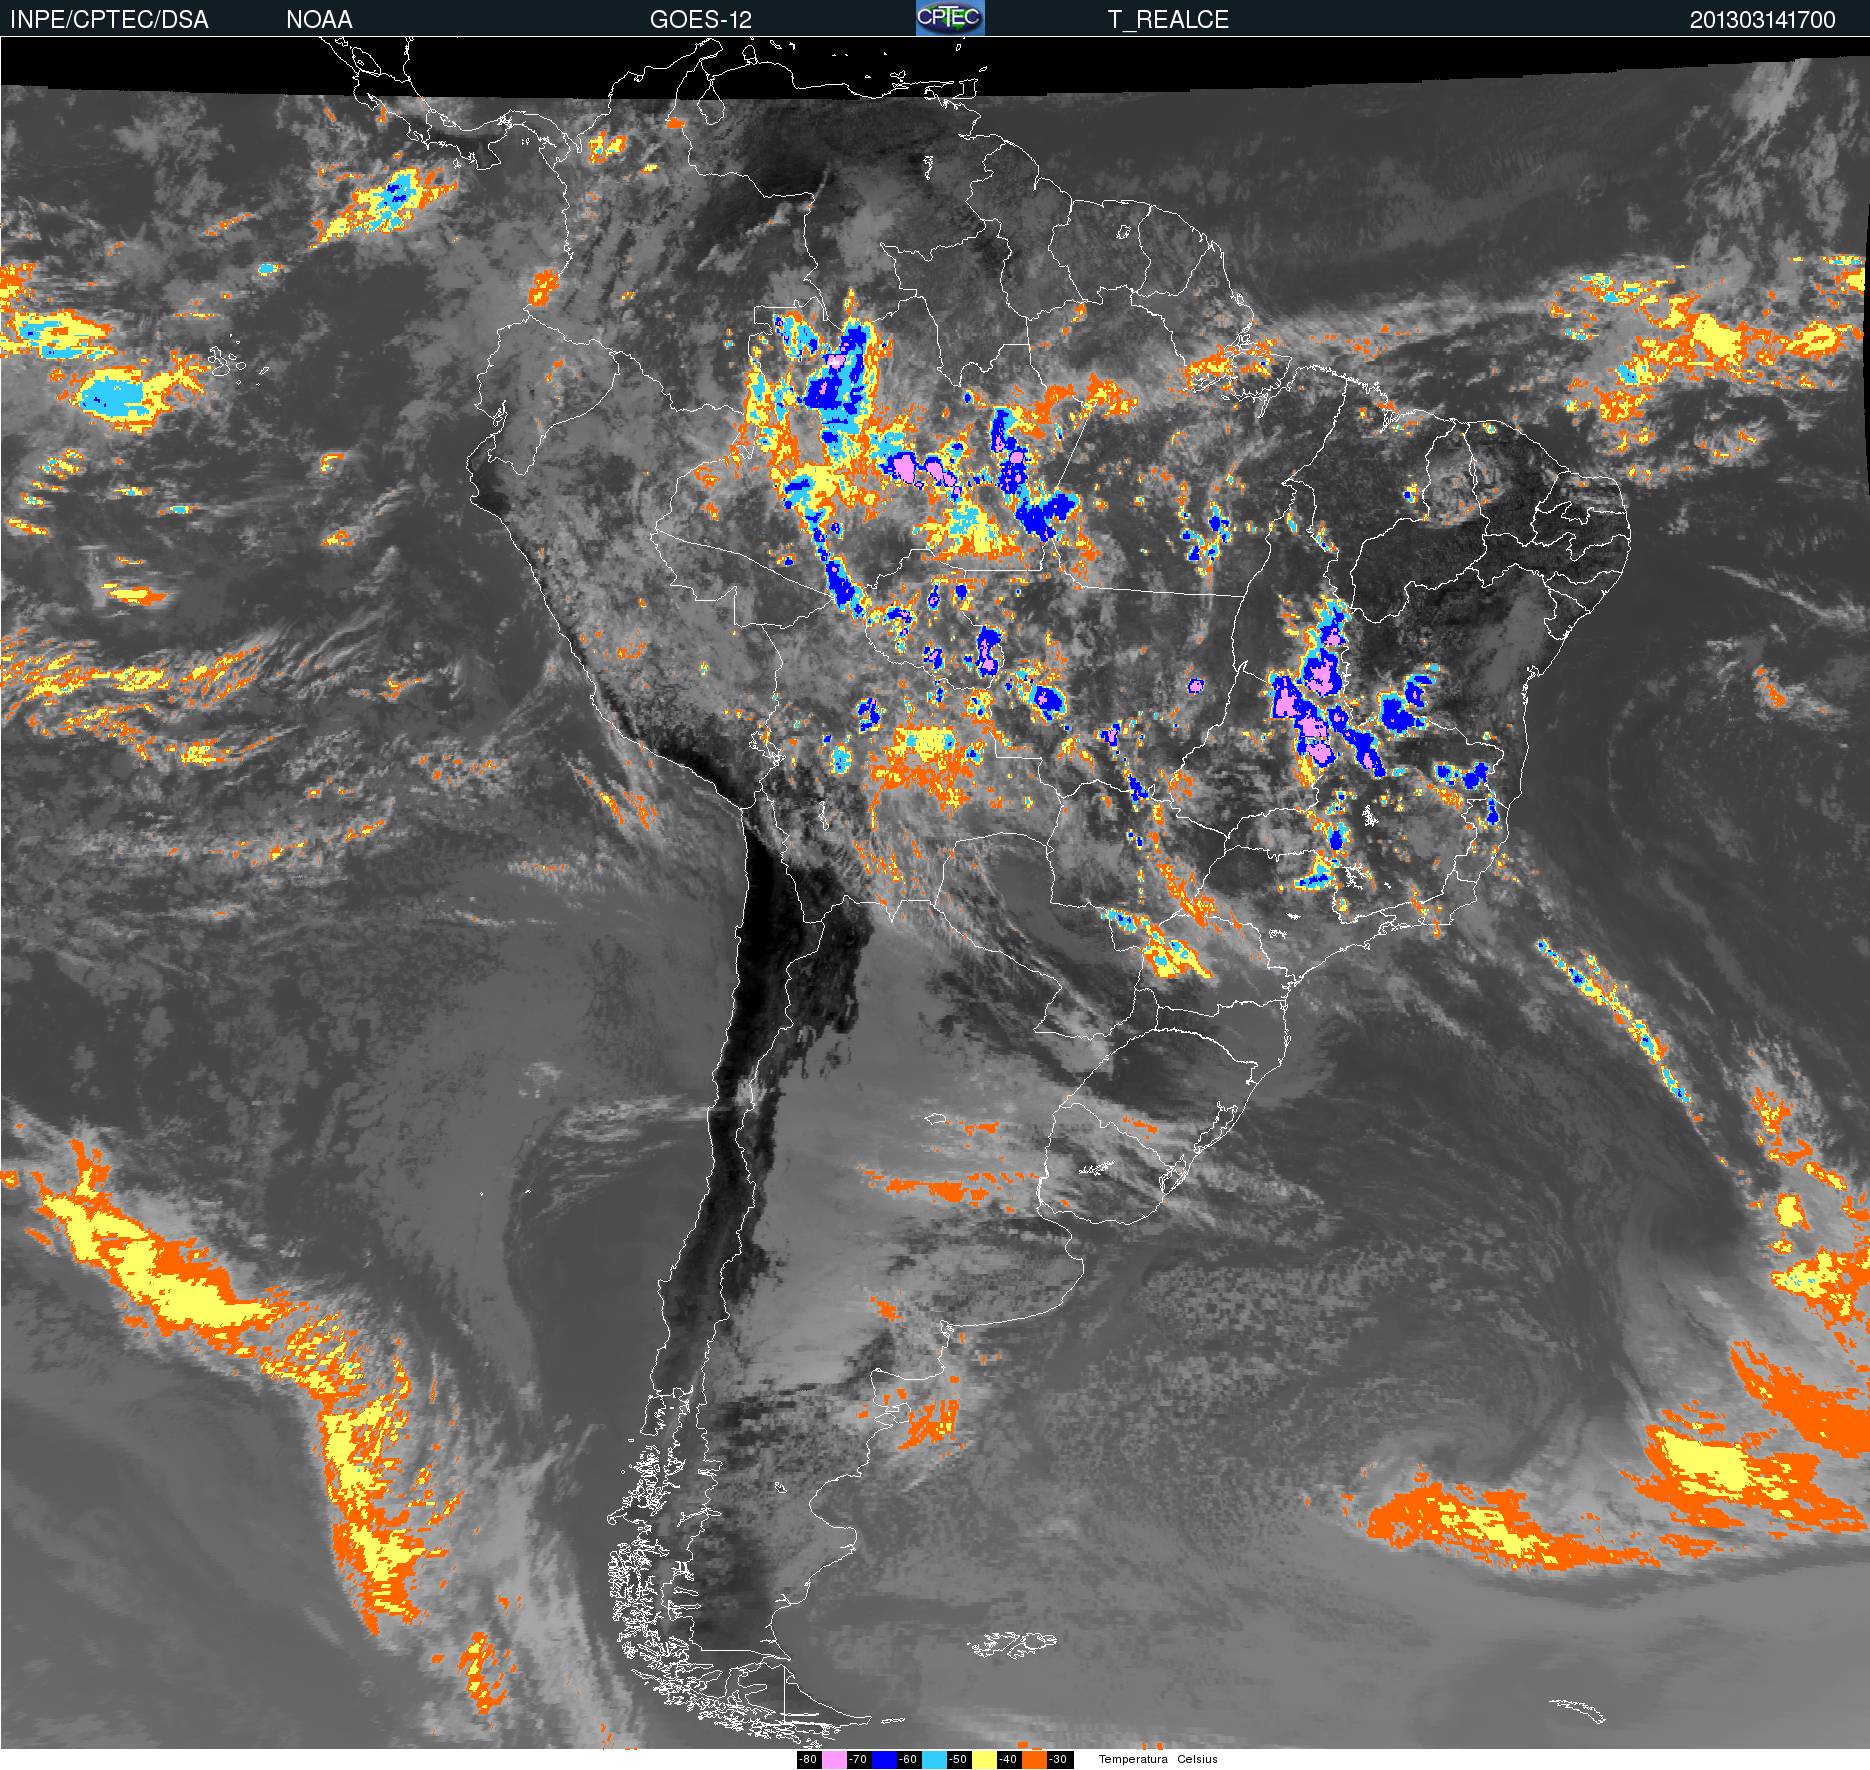Click the -50 legend value
Viewport: 1870px width, 1770px height.
[958, 1760]
